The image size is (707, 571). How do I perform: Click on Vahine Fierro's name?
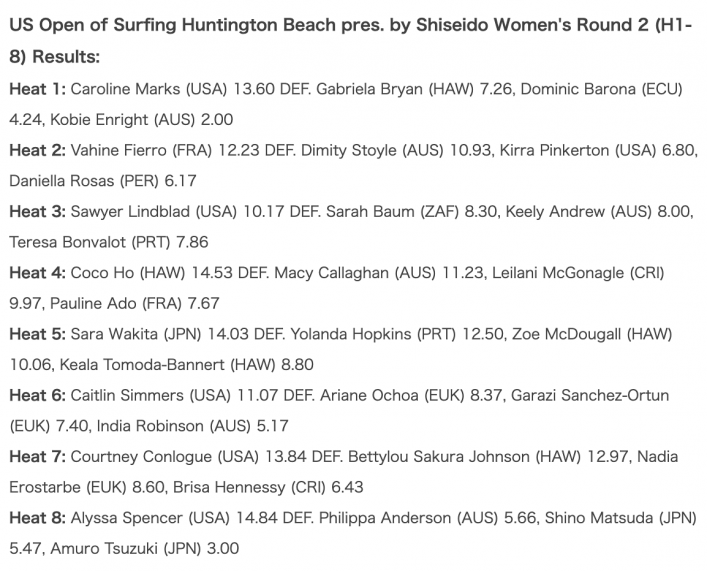pyautogui.click(x=119, y=150)
